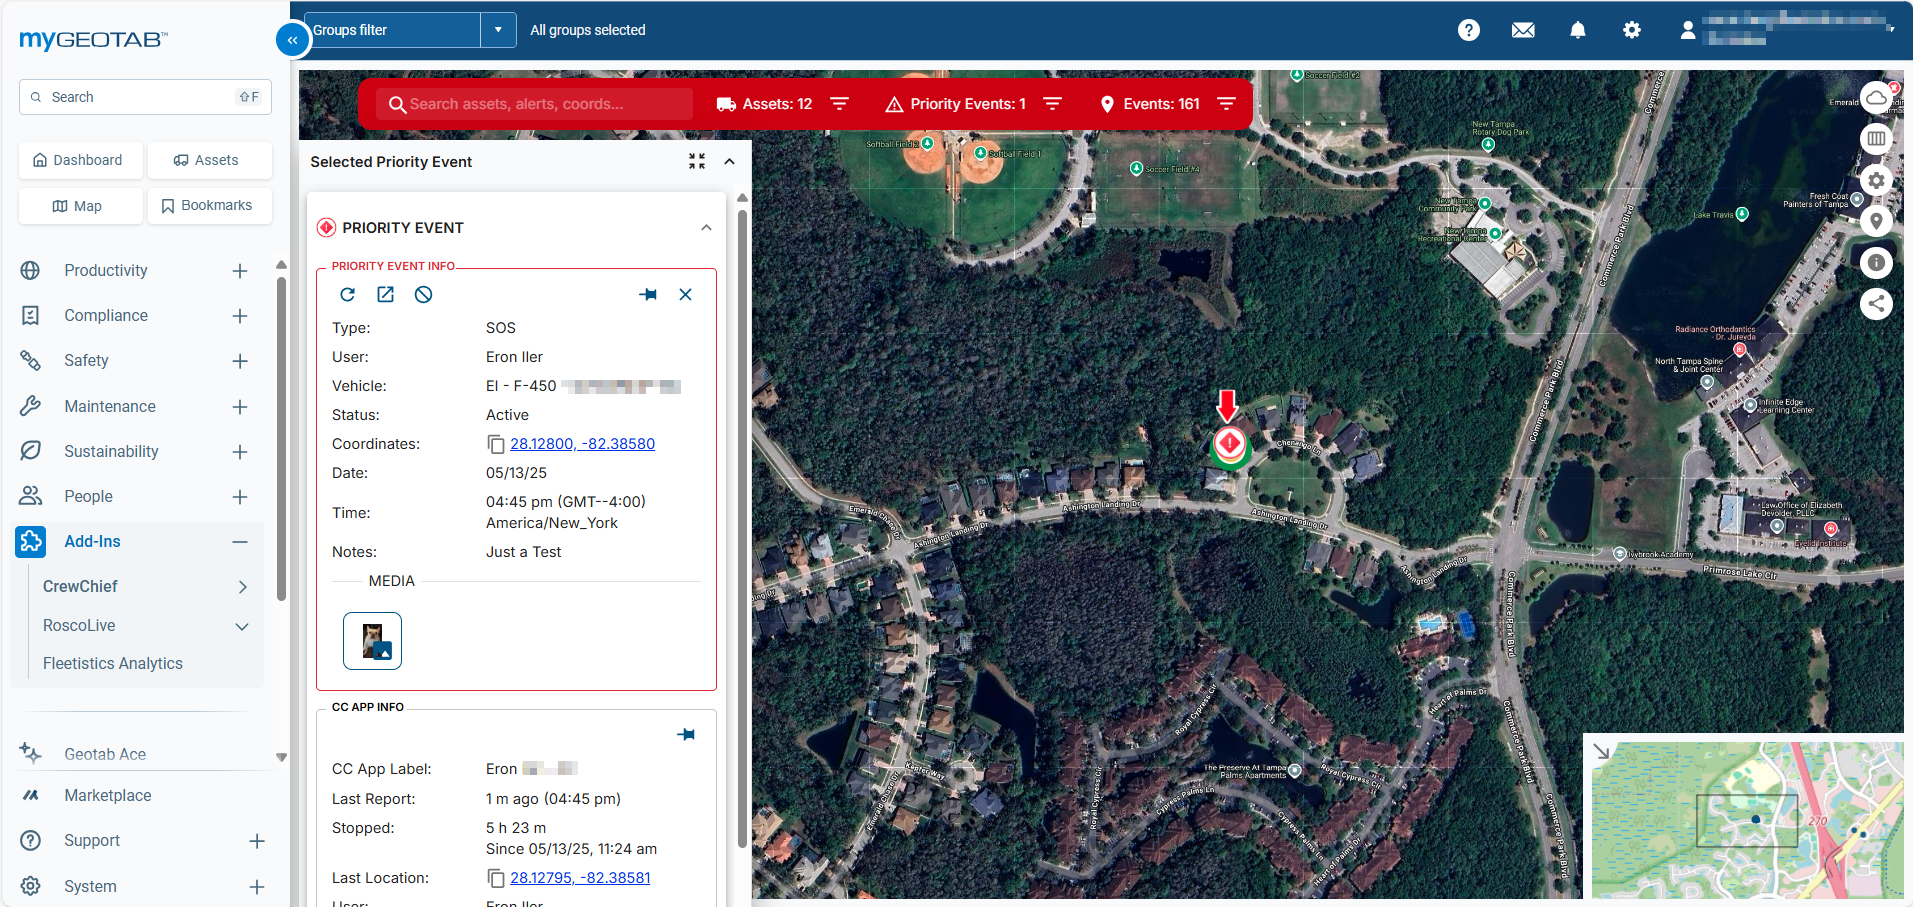
Task: Go to Dashboard
Action: (80, 160)
